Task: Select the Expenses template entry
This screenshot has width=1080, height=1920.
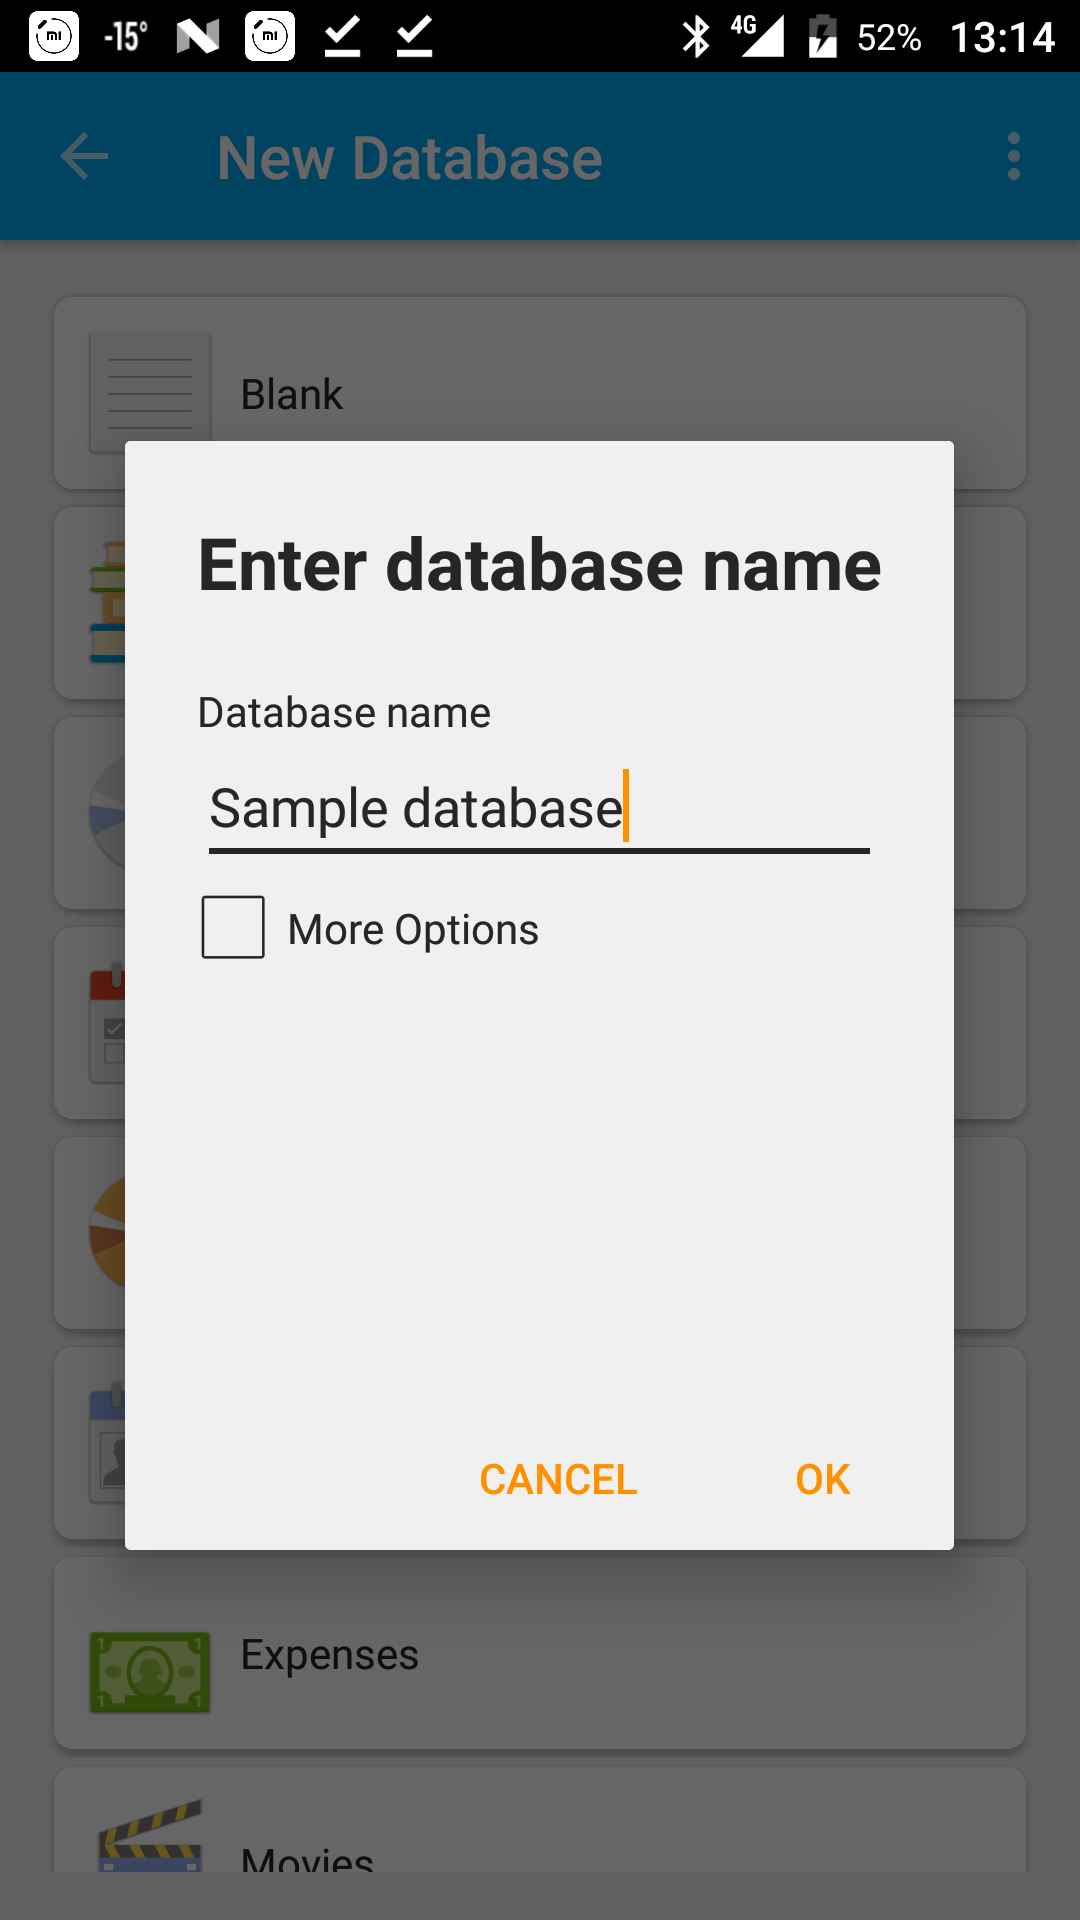Action: pyautogui.click(x=540, y=1653)
